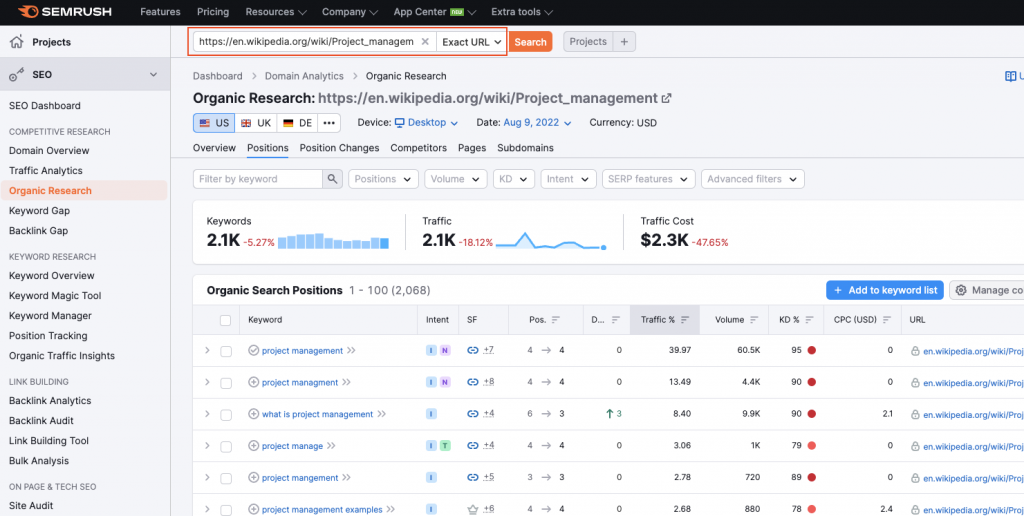1024x516 pixels.
Task: Click plus icon before 'project managment' keyword
Action: point(254,382)
